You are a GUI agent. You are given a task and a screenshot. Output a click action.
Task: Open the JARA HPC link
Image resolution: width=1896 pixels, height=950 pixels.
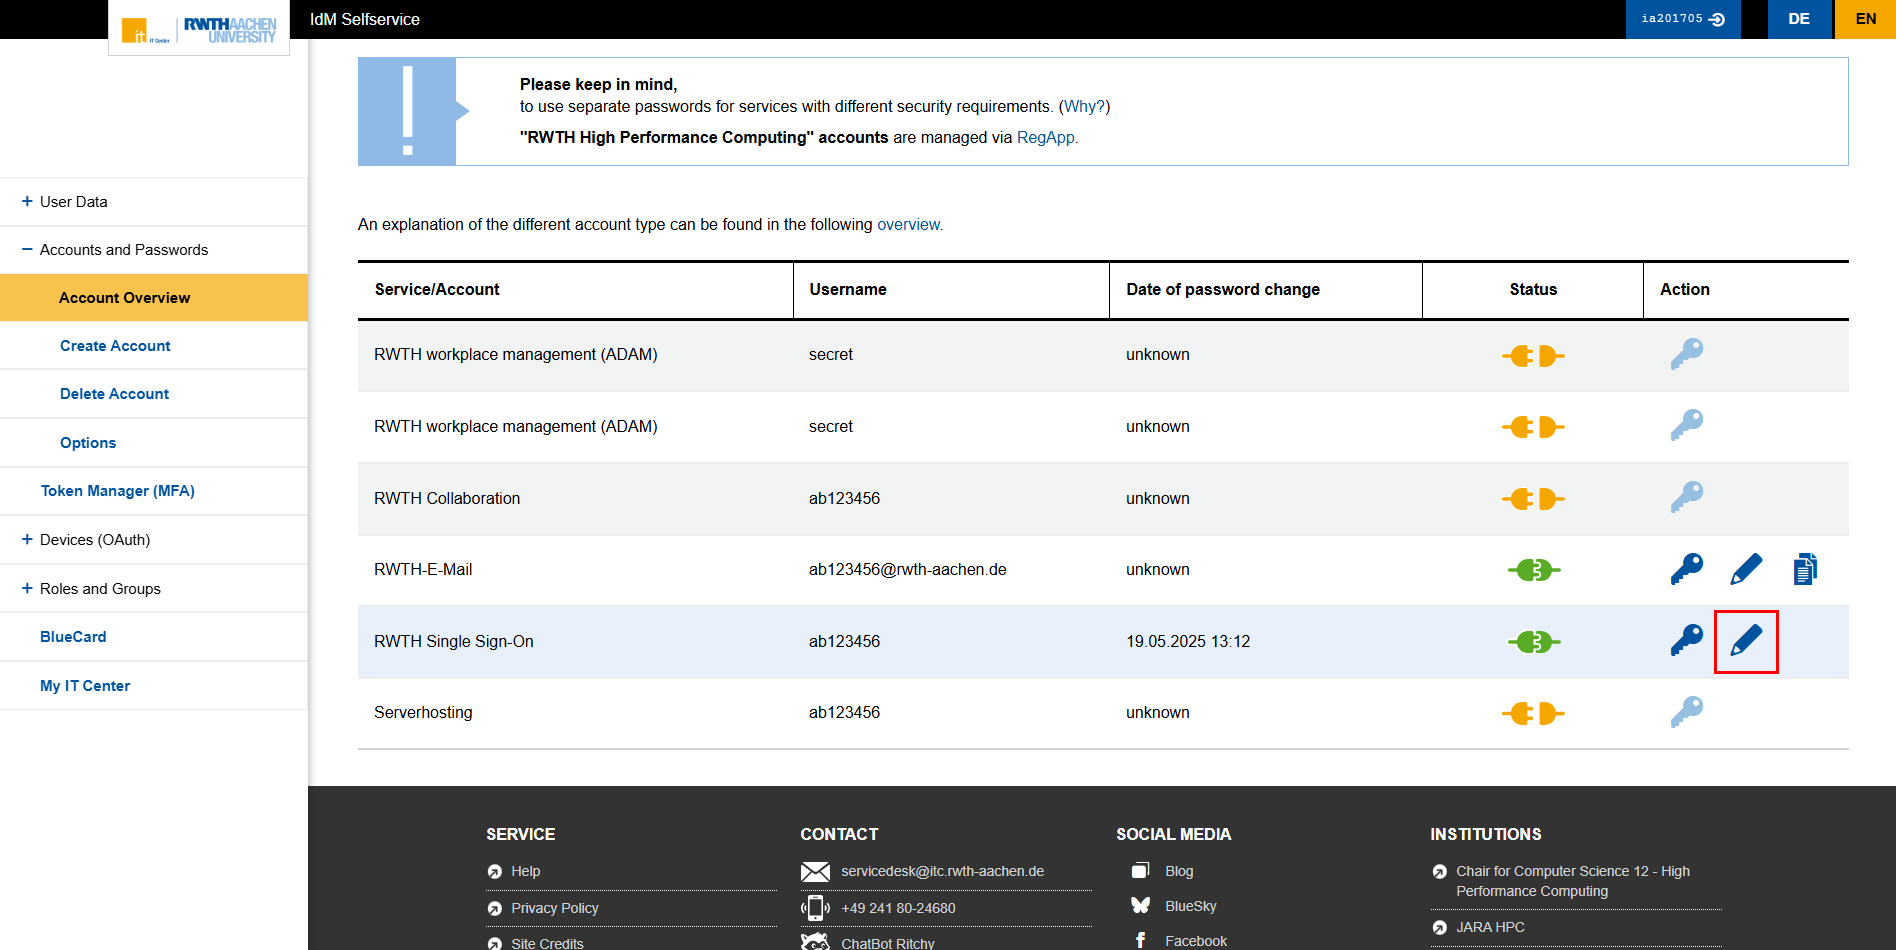[1490, 927]
